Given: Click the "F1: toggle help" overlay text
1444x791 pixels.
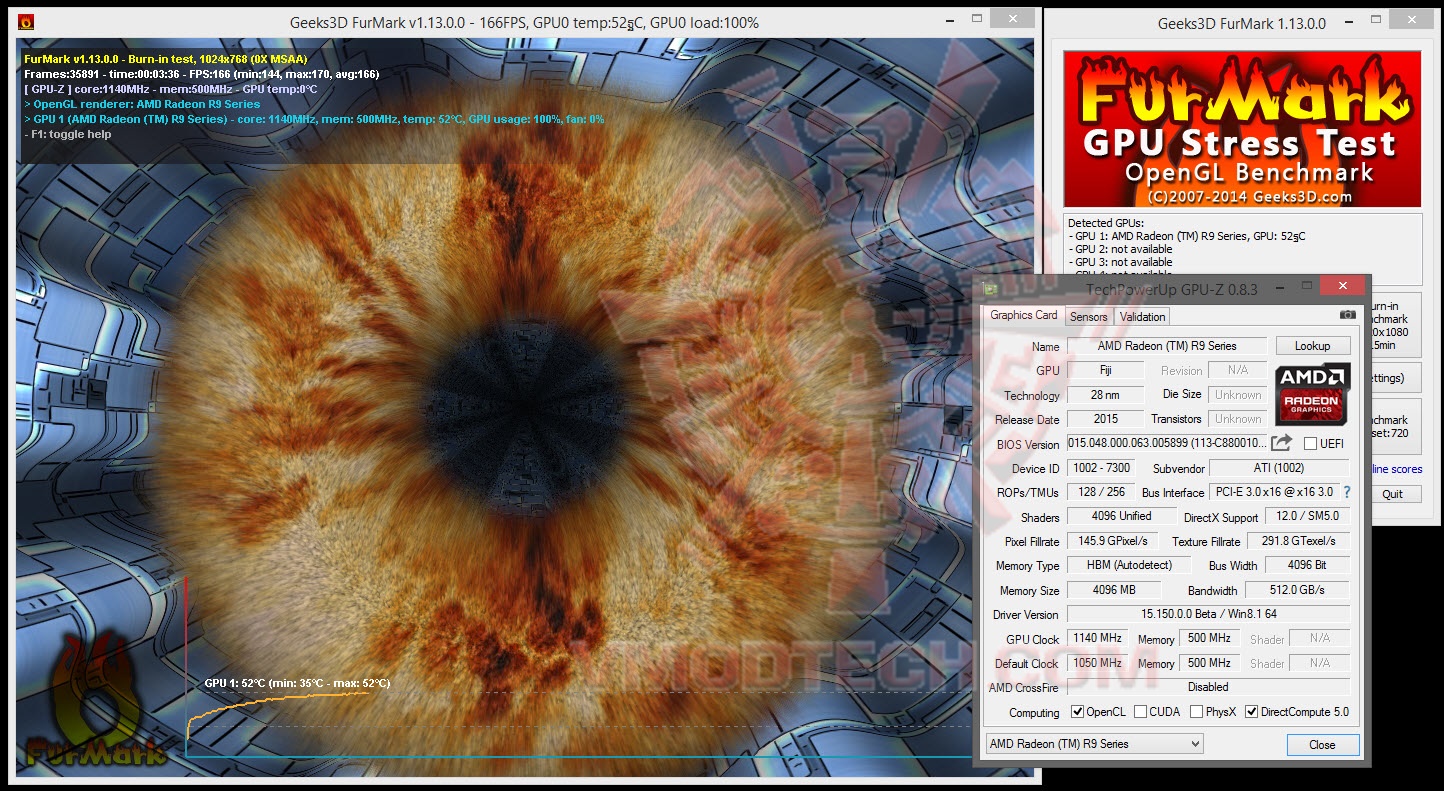Looking at the screenshot, I should click(67, 134).
